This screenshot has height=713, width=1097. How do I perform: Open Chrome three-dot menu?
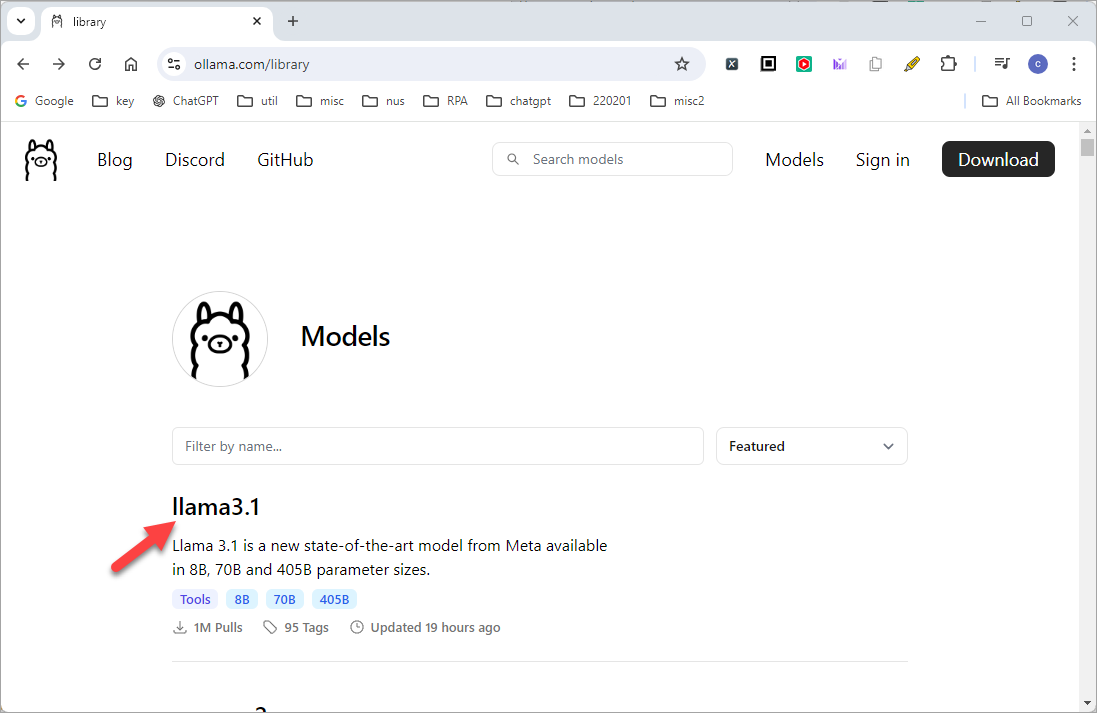point(1073,64)
